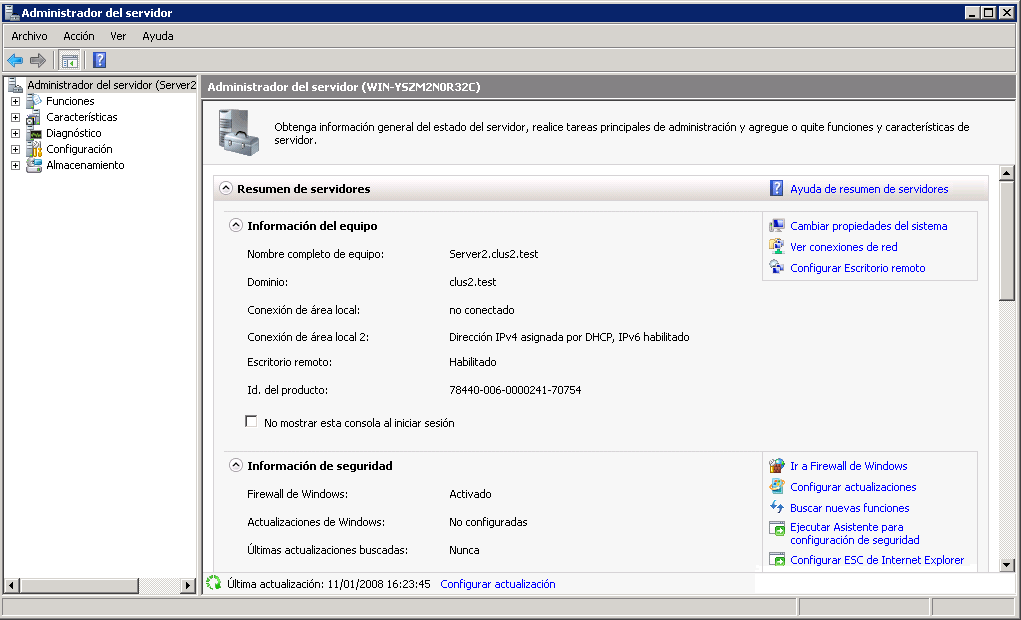Click the Ver conexiones de red icon
Screen dimensions: 1021x620
point(777,247)
